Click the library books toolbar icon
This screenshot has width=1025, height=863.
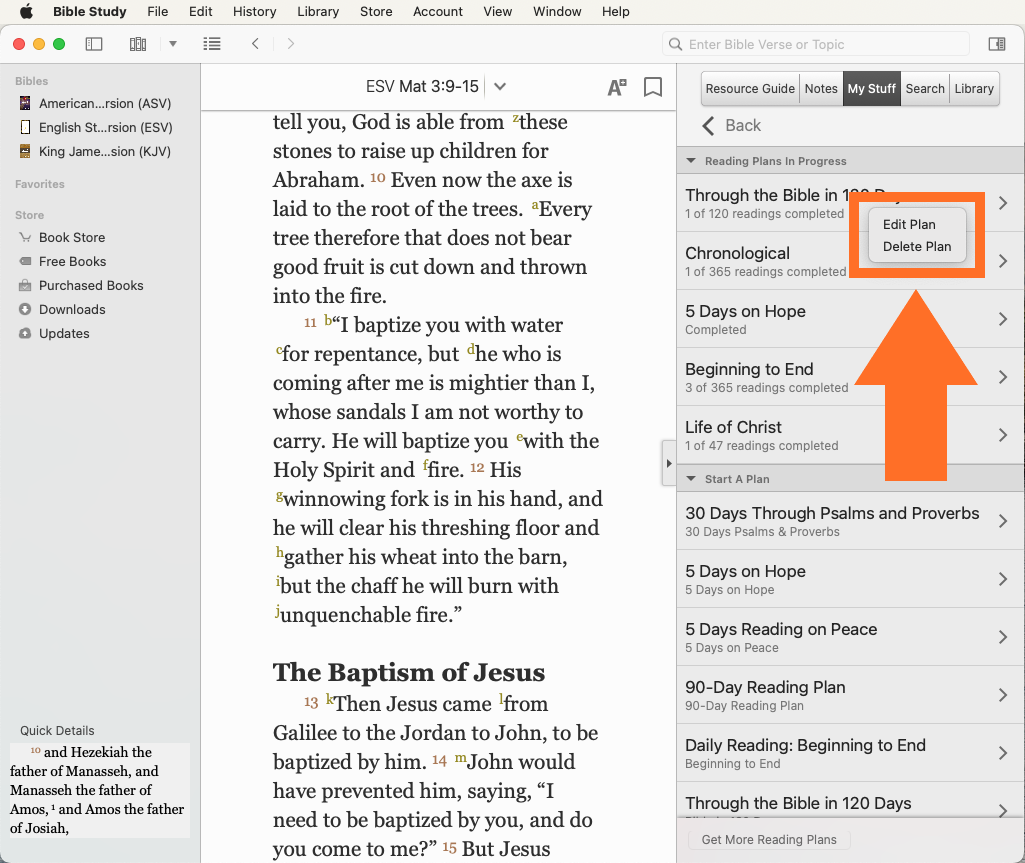[138, 44]
